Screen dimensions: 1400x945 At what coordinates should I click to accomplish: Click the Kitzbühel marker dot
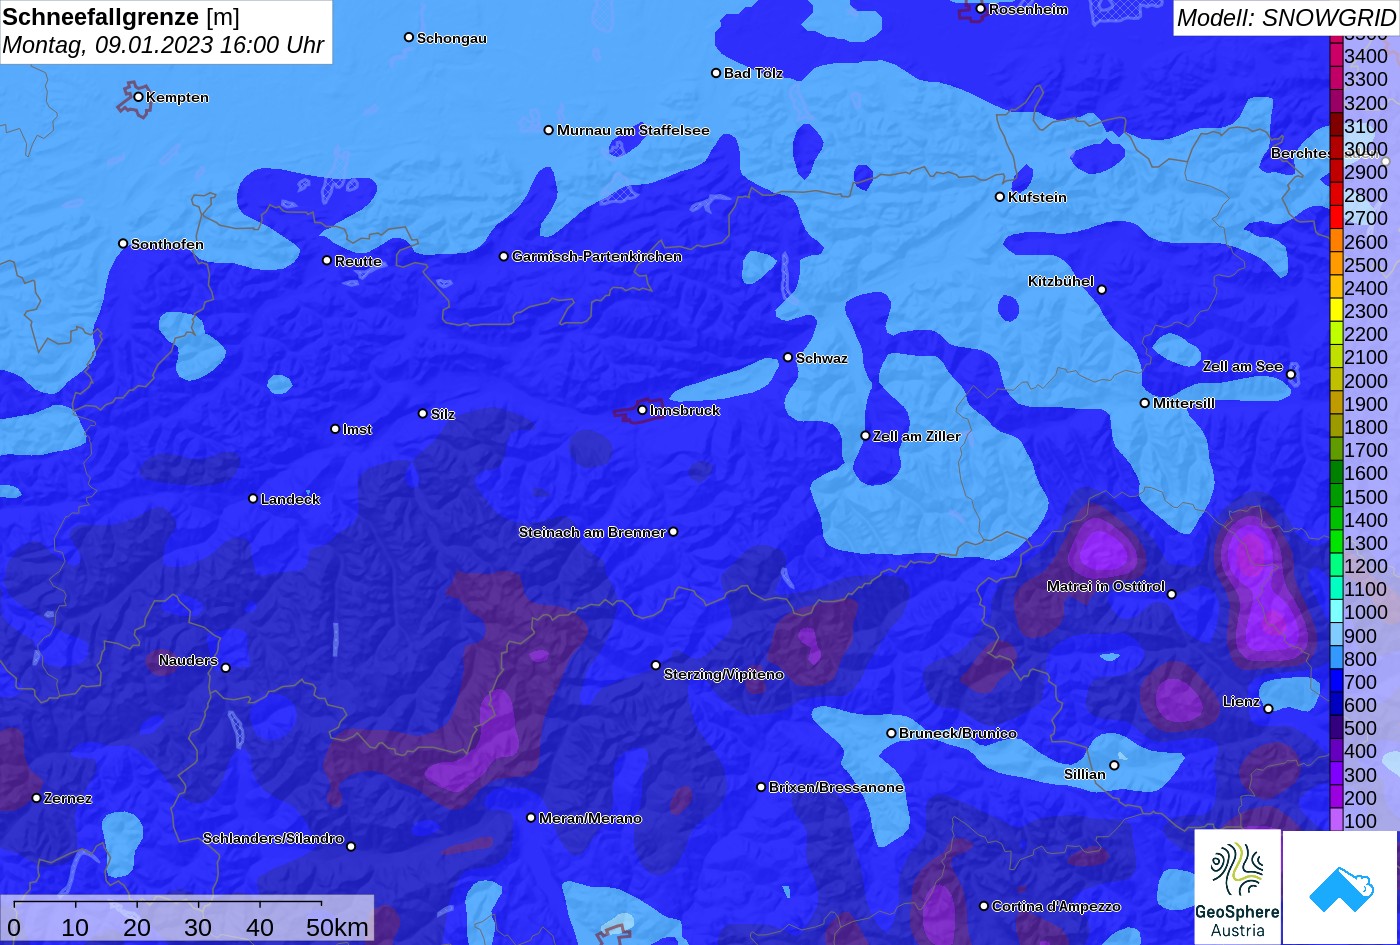[1102, 290]
